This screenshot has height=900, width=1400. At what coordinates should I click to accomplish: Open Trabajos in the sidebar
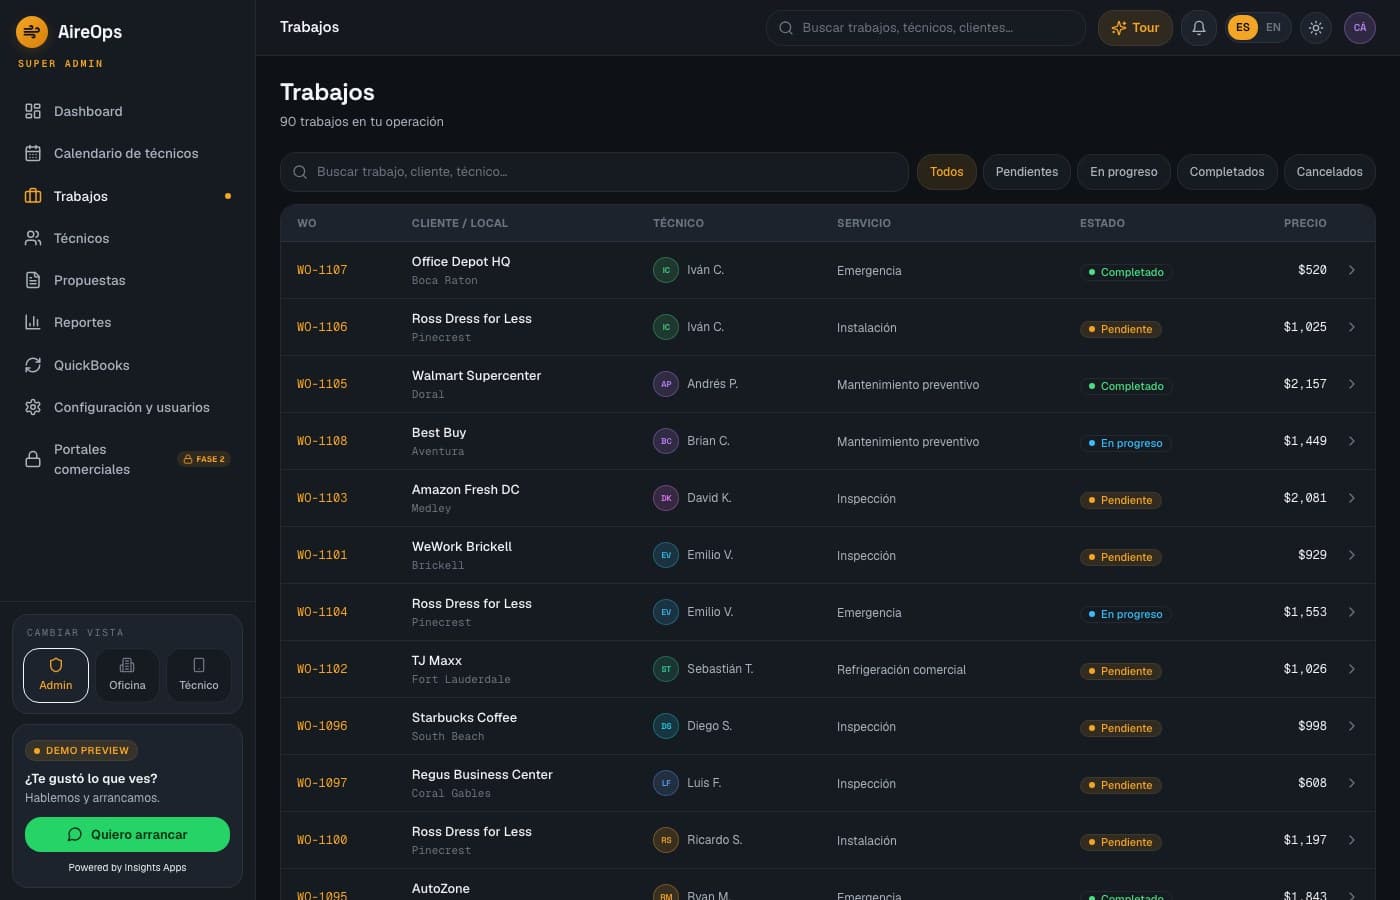(128, 196)
